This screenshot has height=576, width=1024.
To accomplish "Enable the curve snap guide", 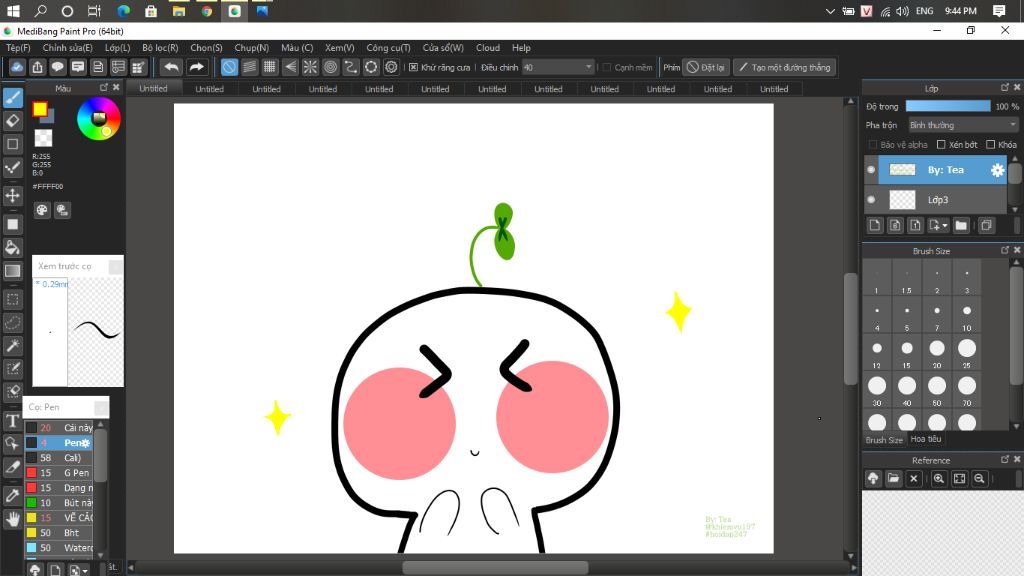I will pos(351,67).
